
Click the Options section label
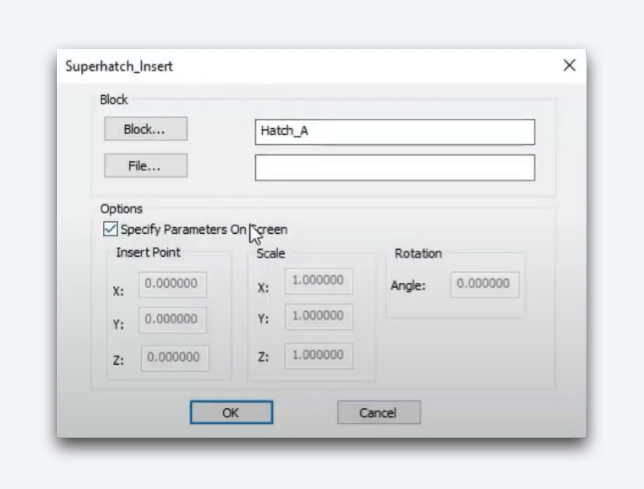pos(121,209)
